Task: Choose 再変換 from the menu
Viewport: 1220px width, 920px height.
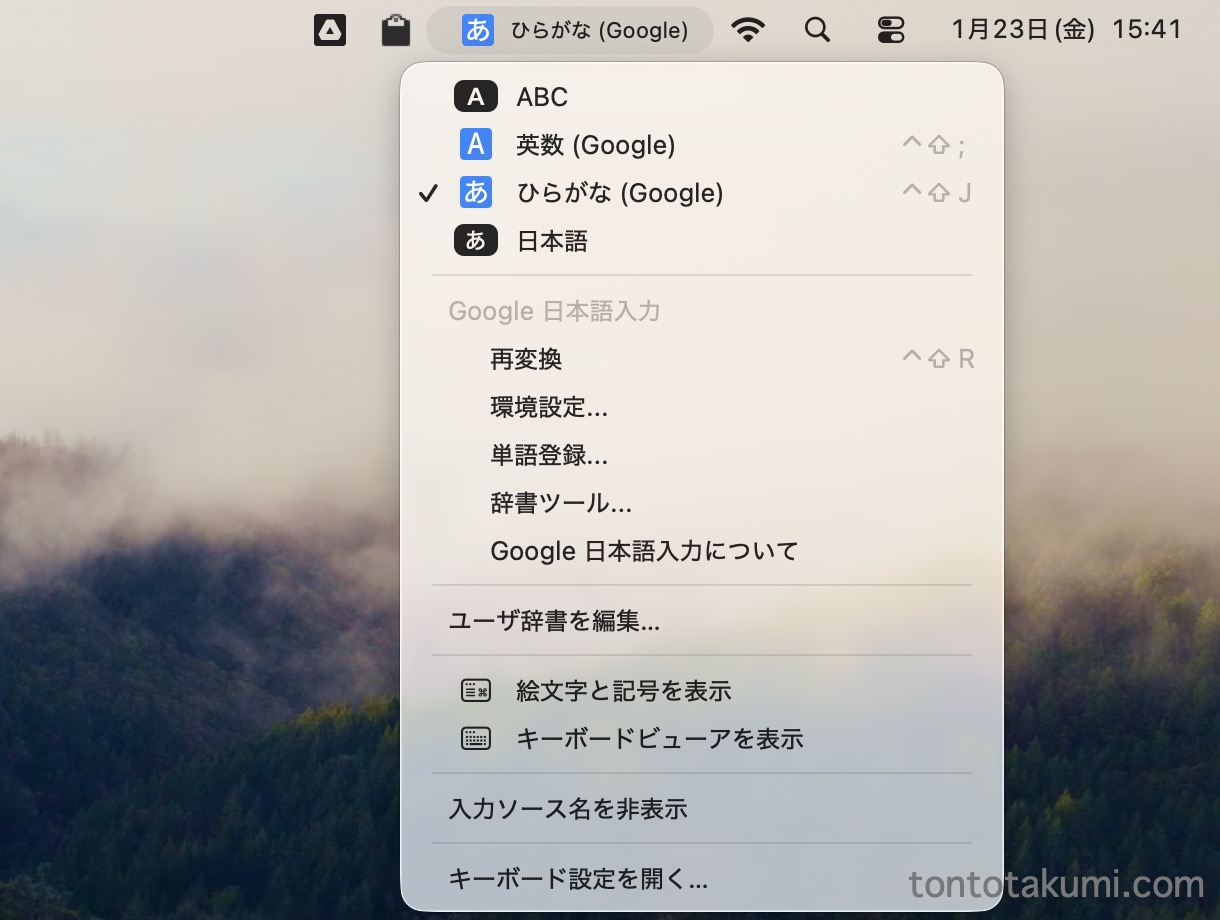Action: click(526, 359)
